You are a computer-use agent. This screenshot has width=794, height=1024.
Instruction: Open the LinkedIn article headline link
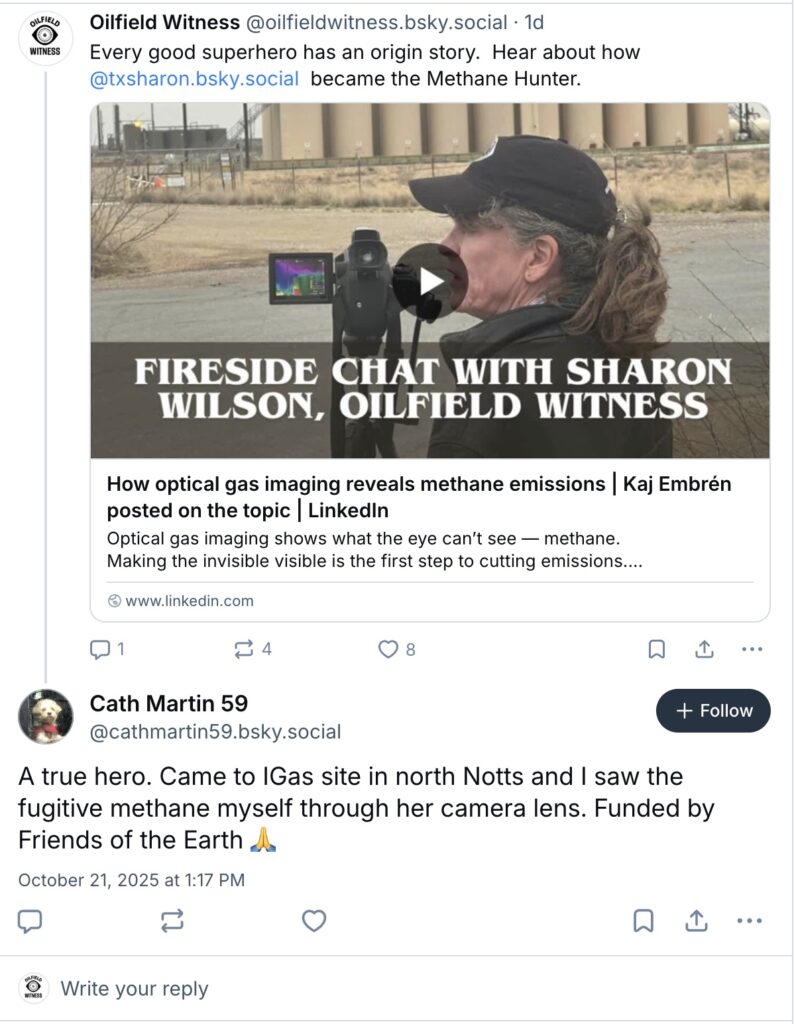point(418,497)
